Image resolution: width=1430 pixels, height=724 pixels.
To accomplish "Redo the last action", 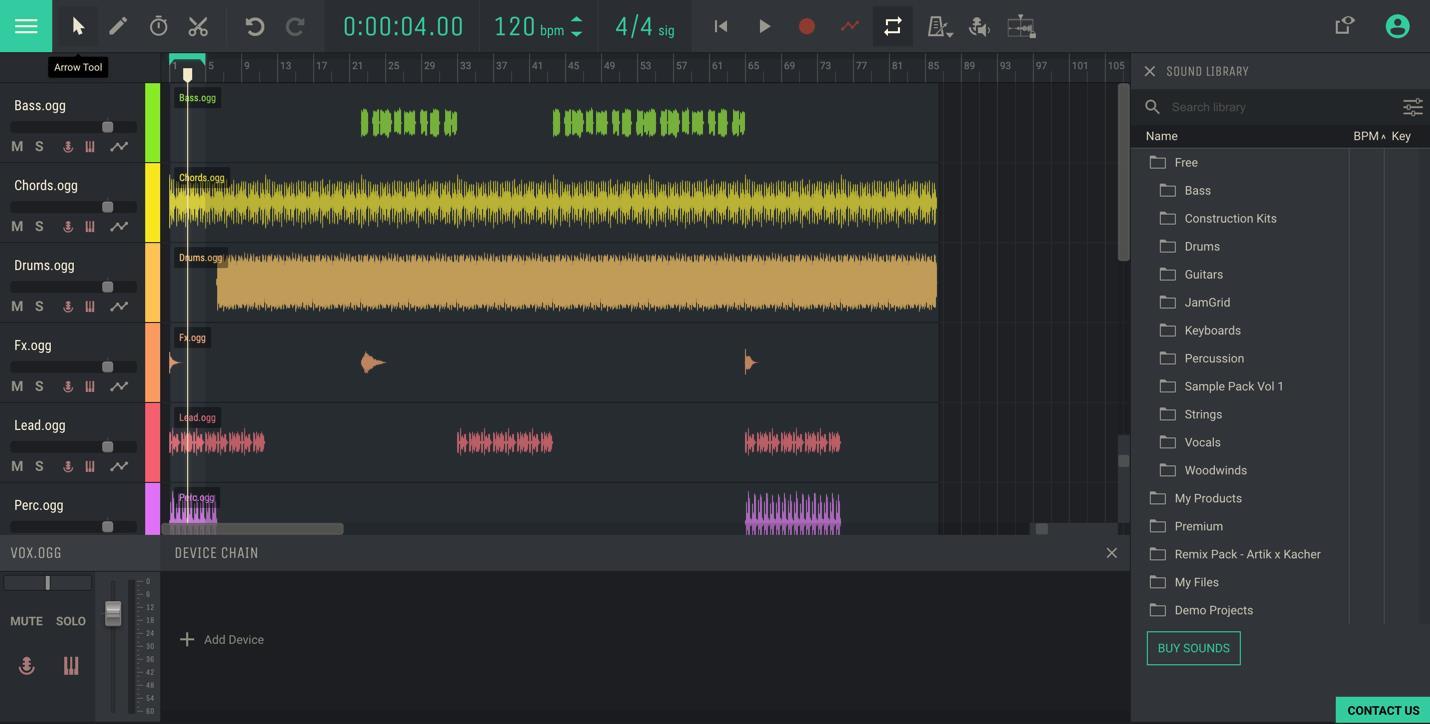I will [x=295, y=26].
